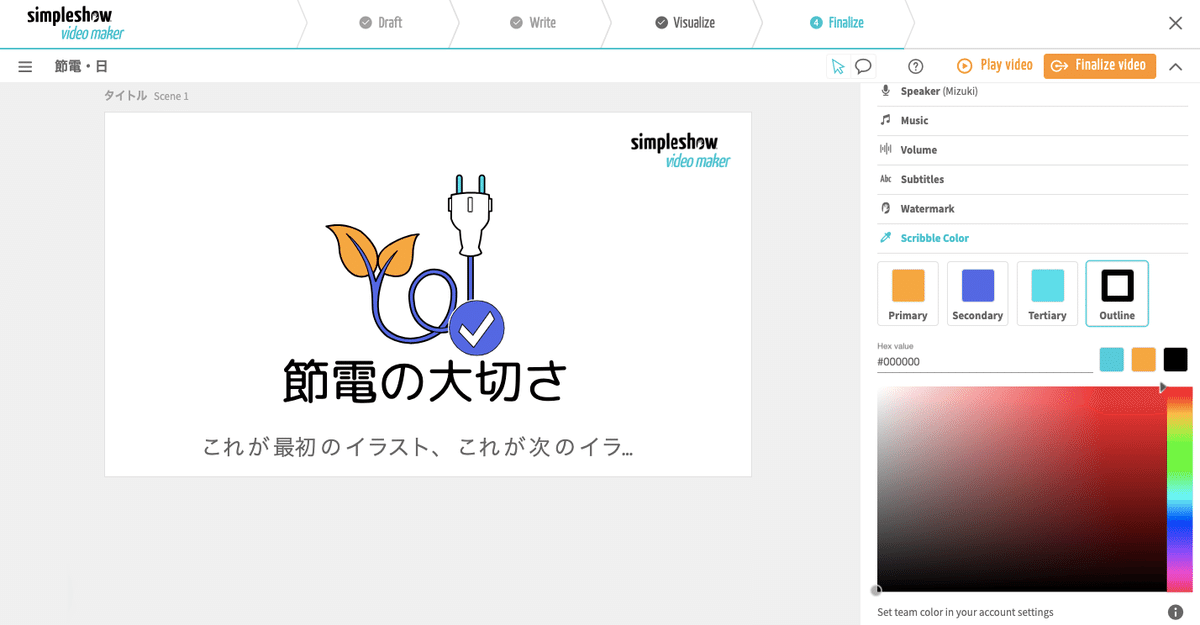The width and height of the screenshot is (1200, 625).
Task: Go to the Draft step
Action: (381, 23)
